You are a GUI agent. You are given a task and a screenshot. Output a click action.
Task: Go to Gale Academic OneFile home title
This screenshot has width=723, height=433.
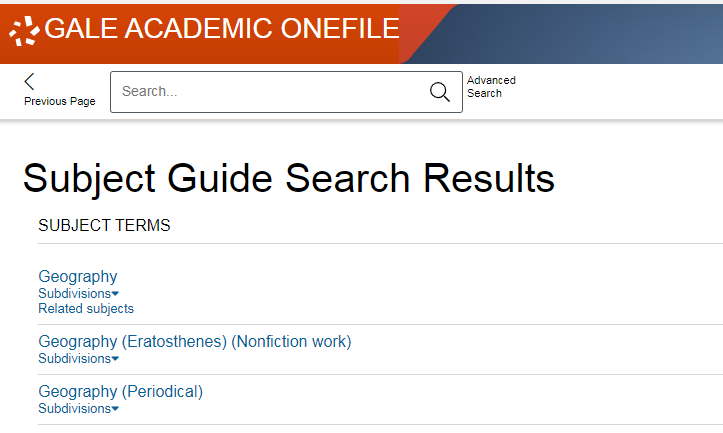point(222,30)
